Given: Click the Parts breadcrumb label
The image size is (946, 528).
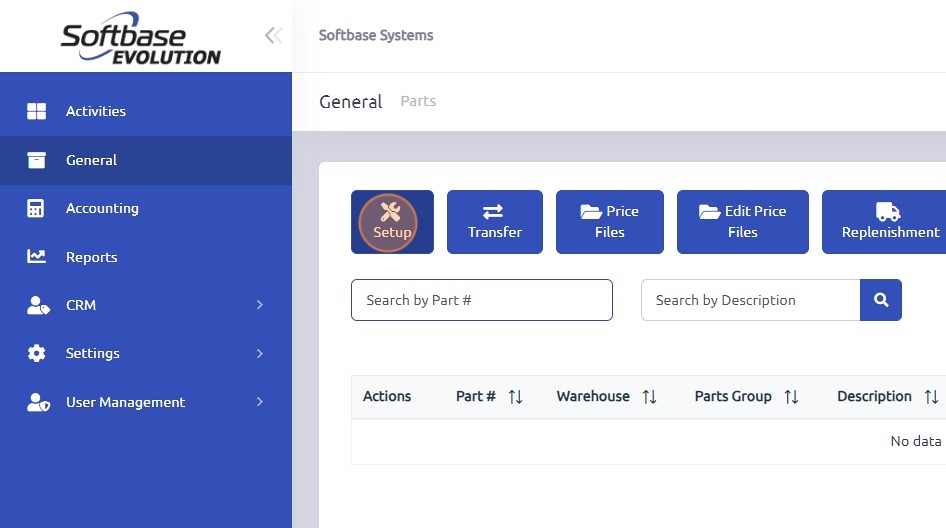Looking at the screenshot, I should click(x=418, y=101).
